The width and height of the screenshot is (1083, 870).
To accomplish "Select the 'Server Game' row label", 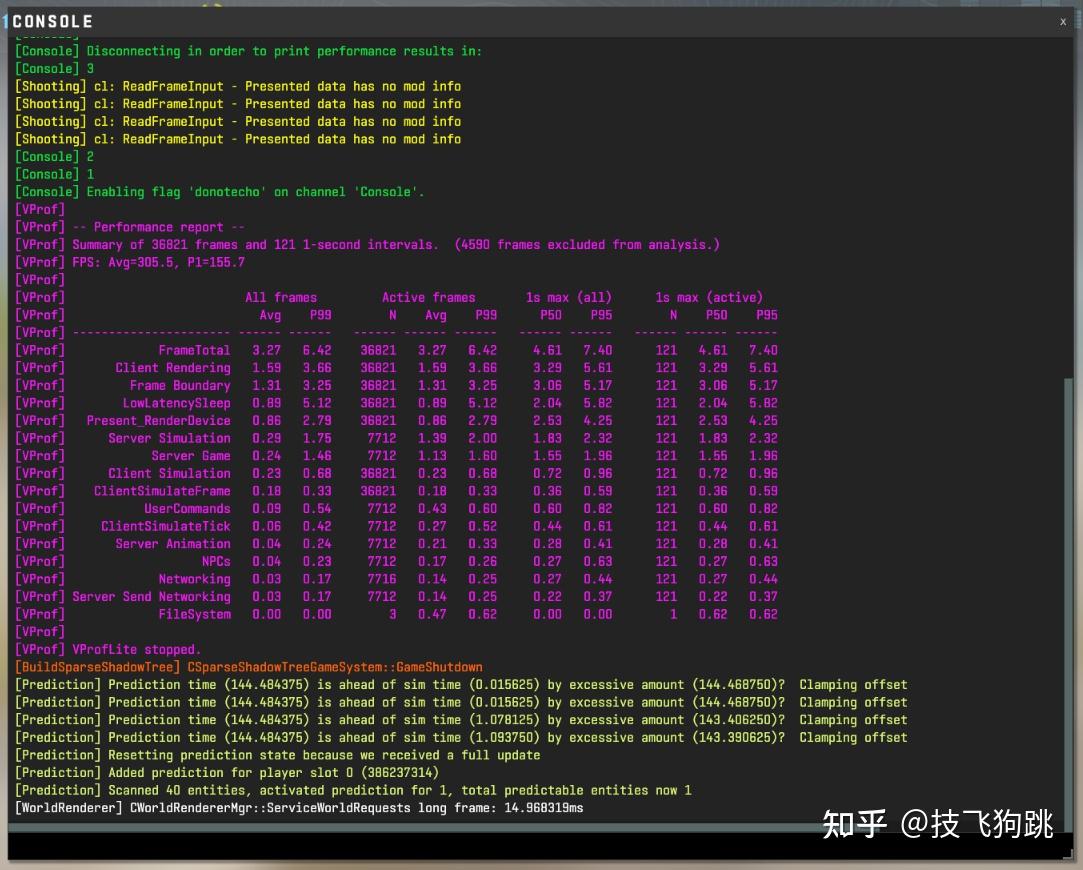I will pyautogui.click(x=191, y=456).
